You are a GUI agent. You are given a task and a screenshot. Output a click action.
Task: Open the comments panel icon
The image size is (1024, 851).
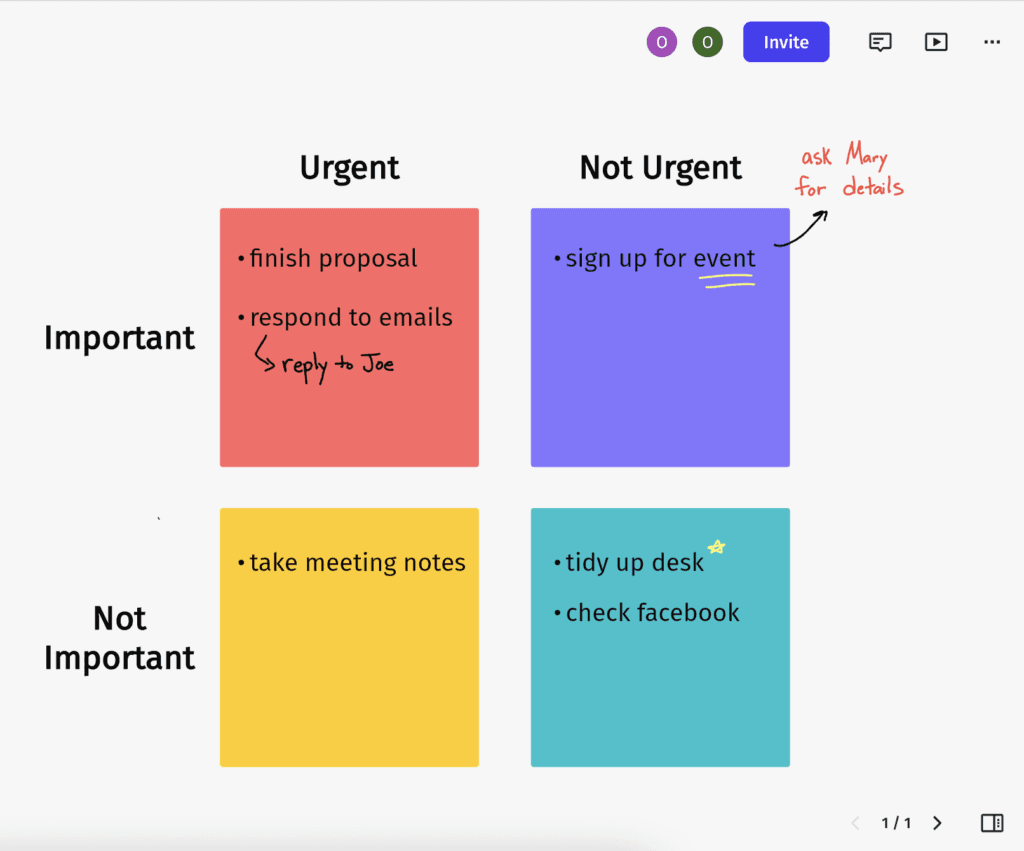(x=880, y=42)
